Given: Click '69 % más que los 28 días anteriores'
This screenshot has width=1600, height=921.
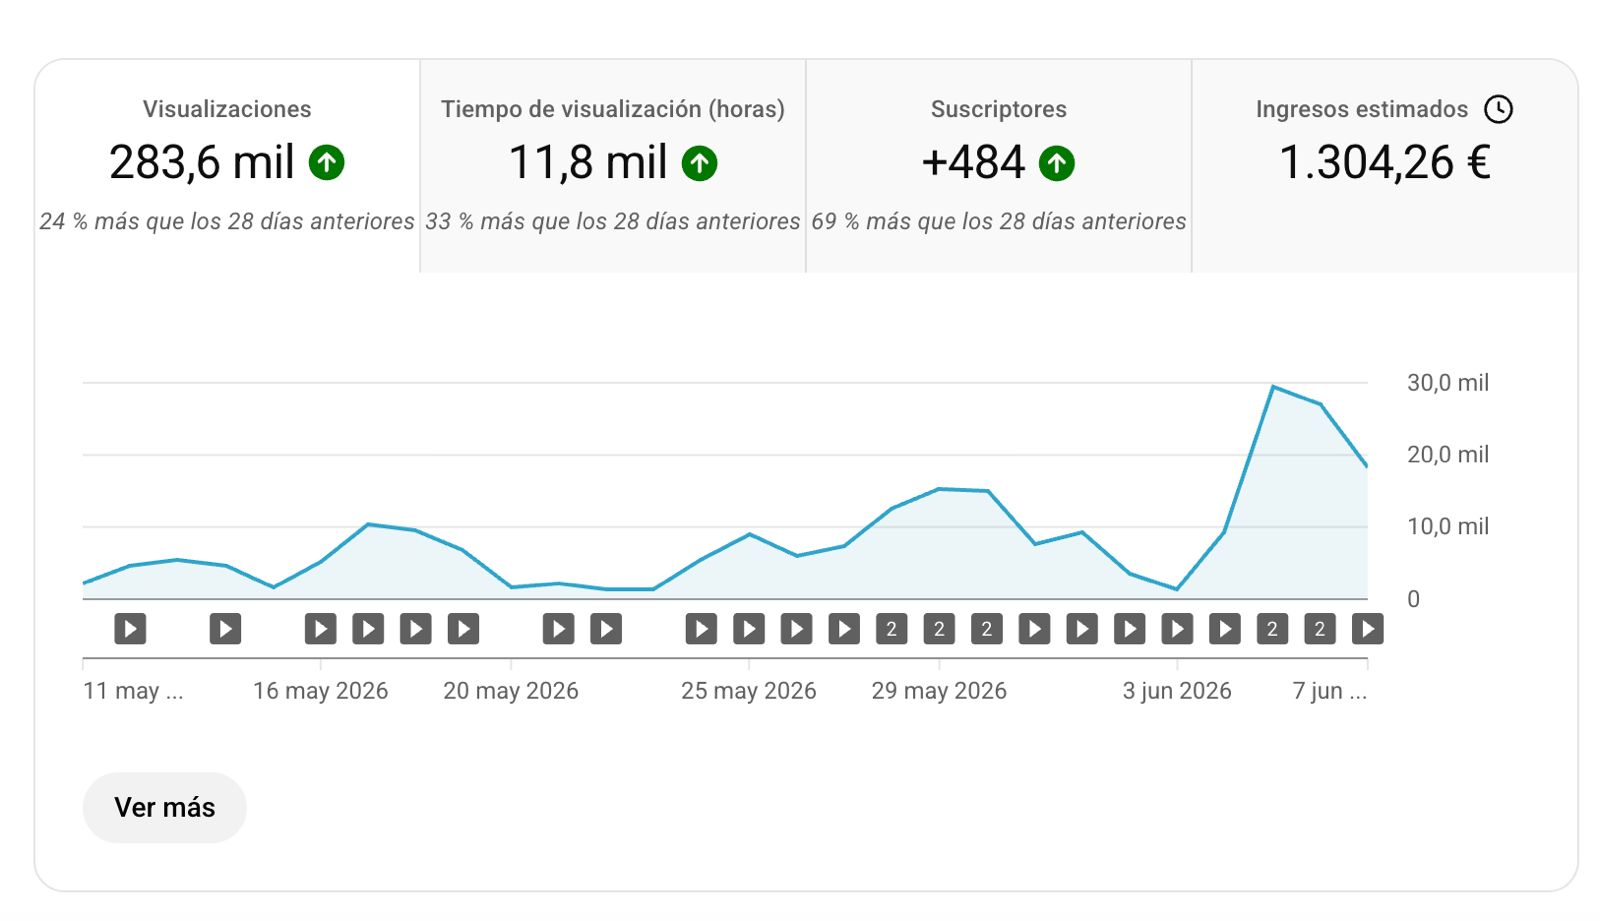Looking at the screenshot, I should pos(999,221).
